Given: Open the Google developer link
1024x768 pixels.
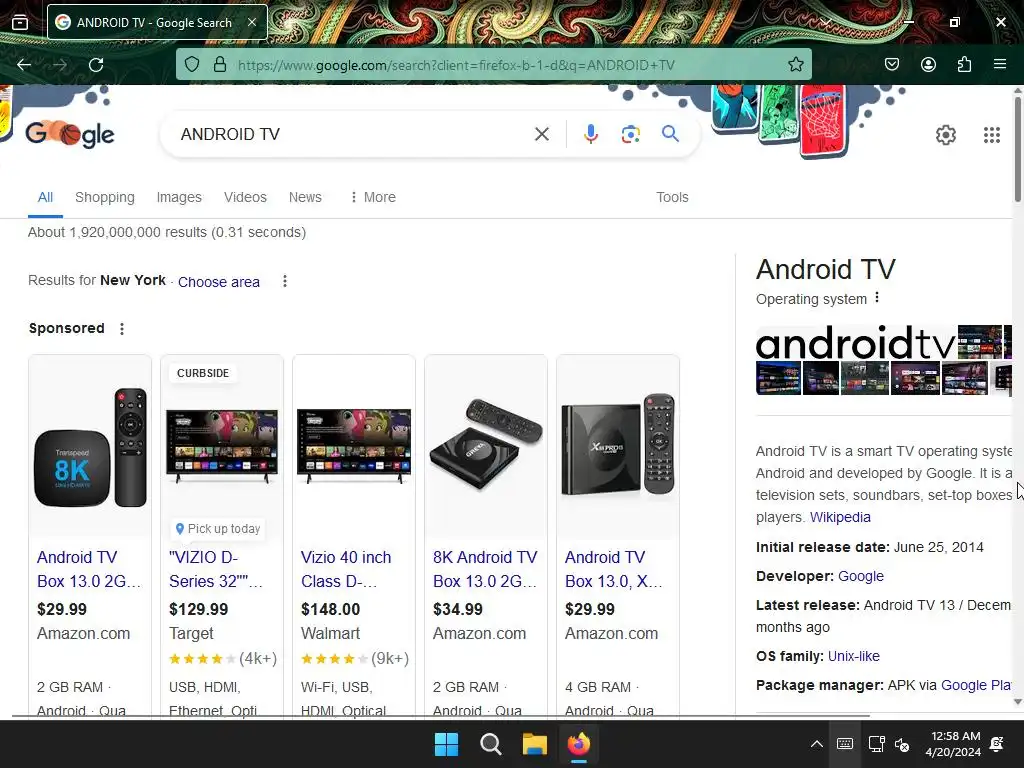Looking at the screenshot, I should point(861,576).
